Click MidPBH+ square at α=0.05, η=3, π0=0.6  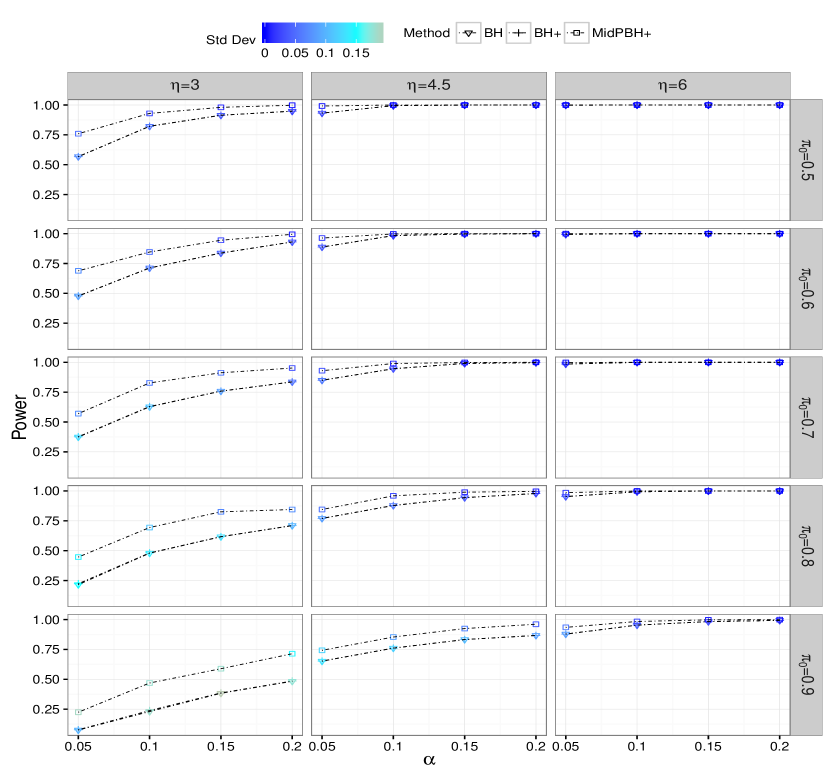pos(78,271)
